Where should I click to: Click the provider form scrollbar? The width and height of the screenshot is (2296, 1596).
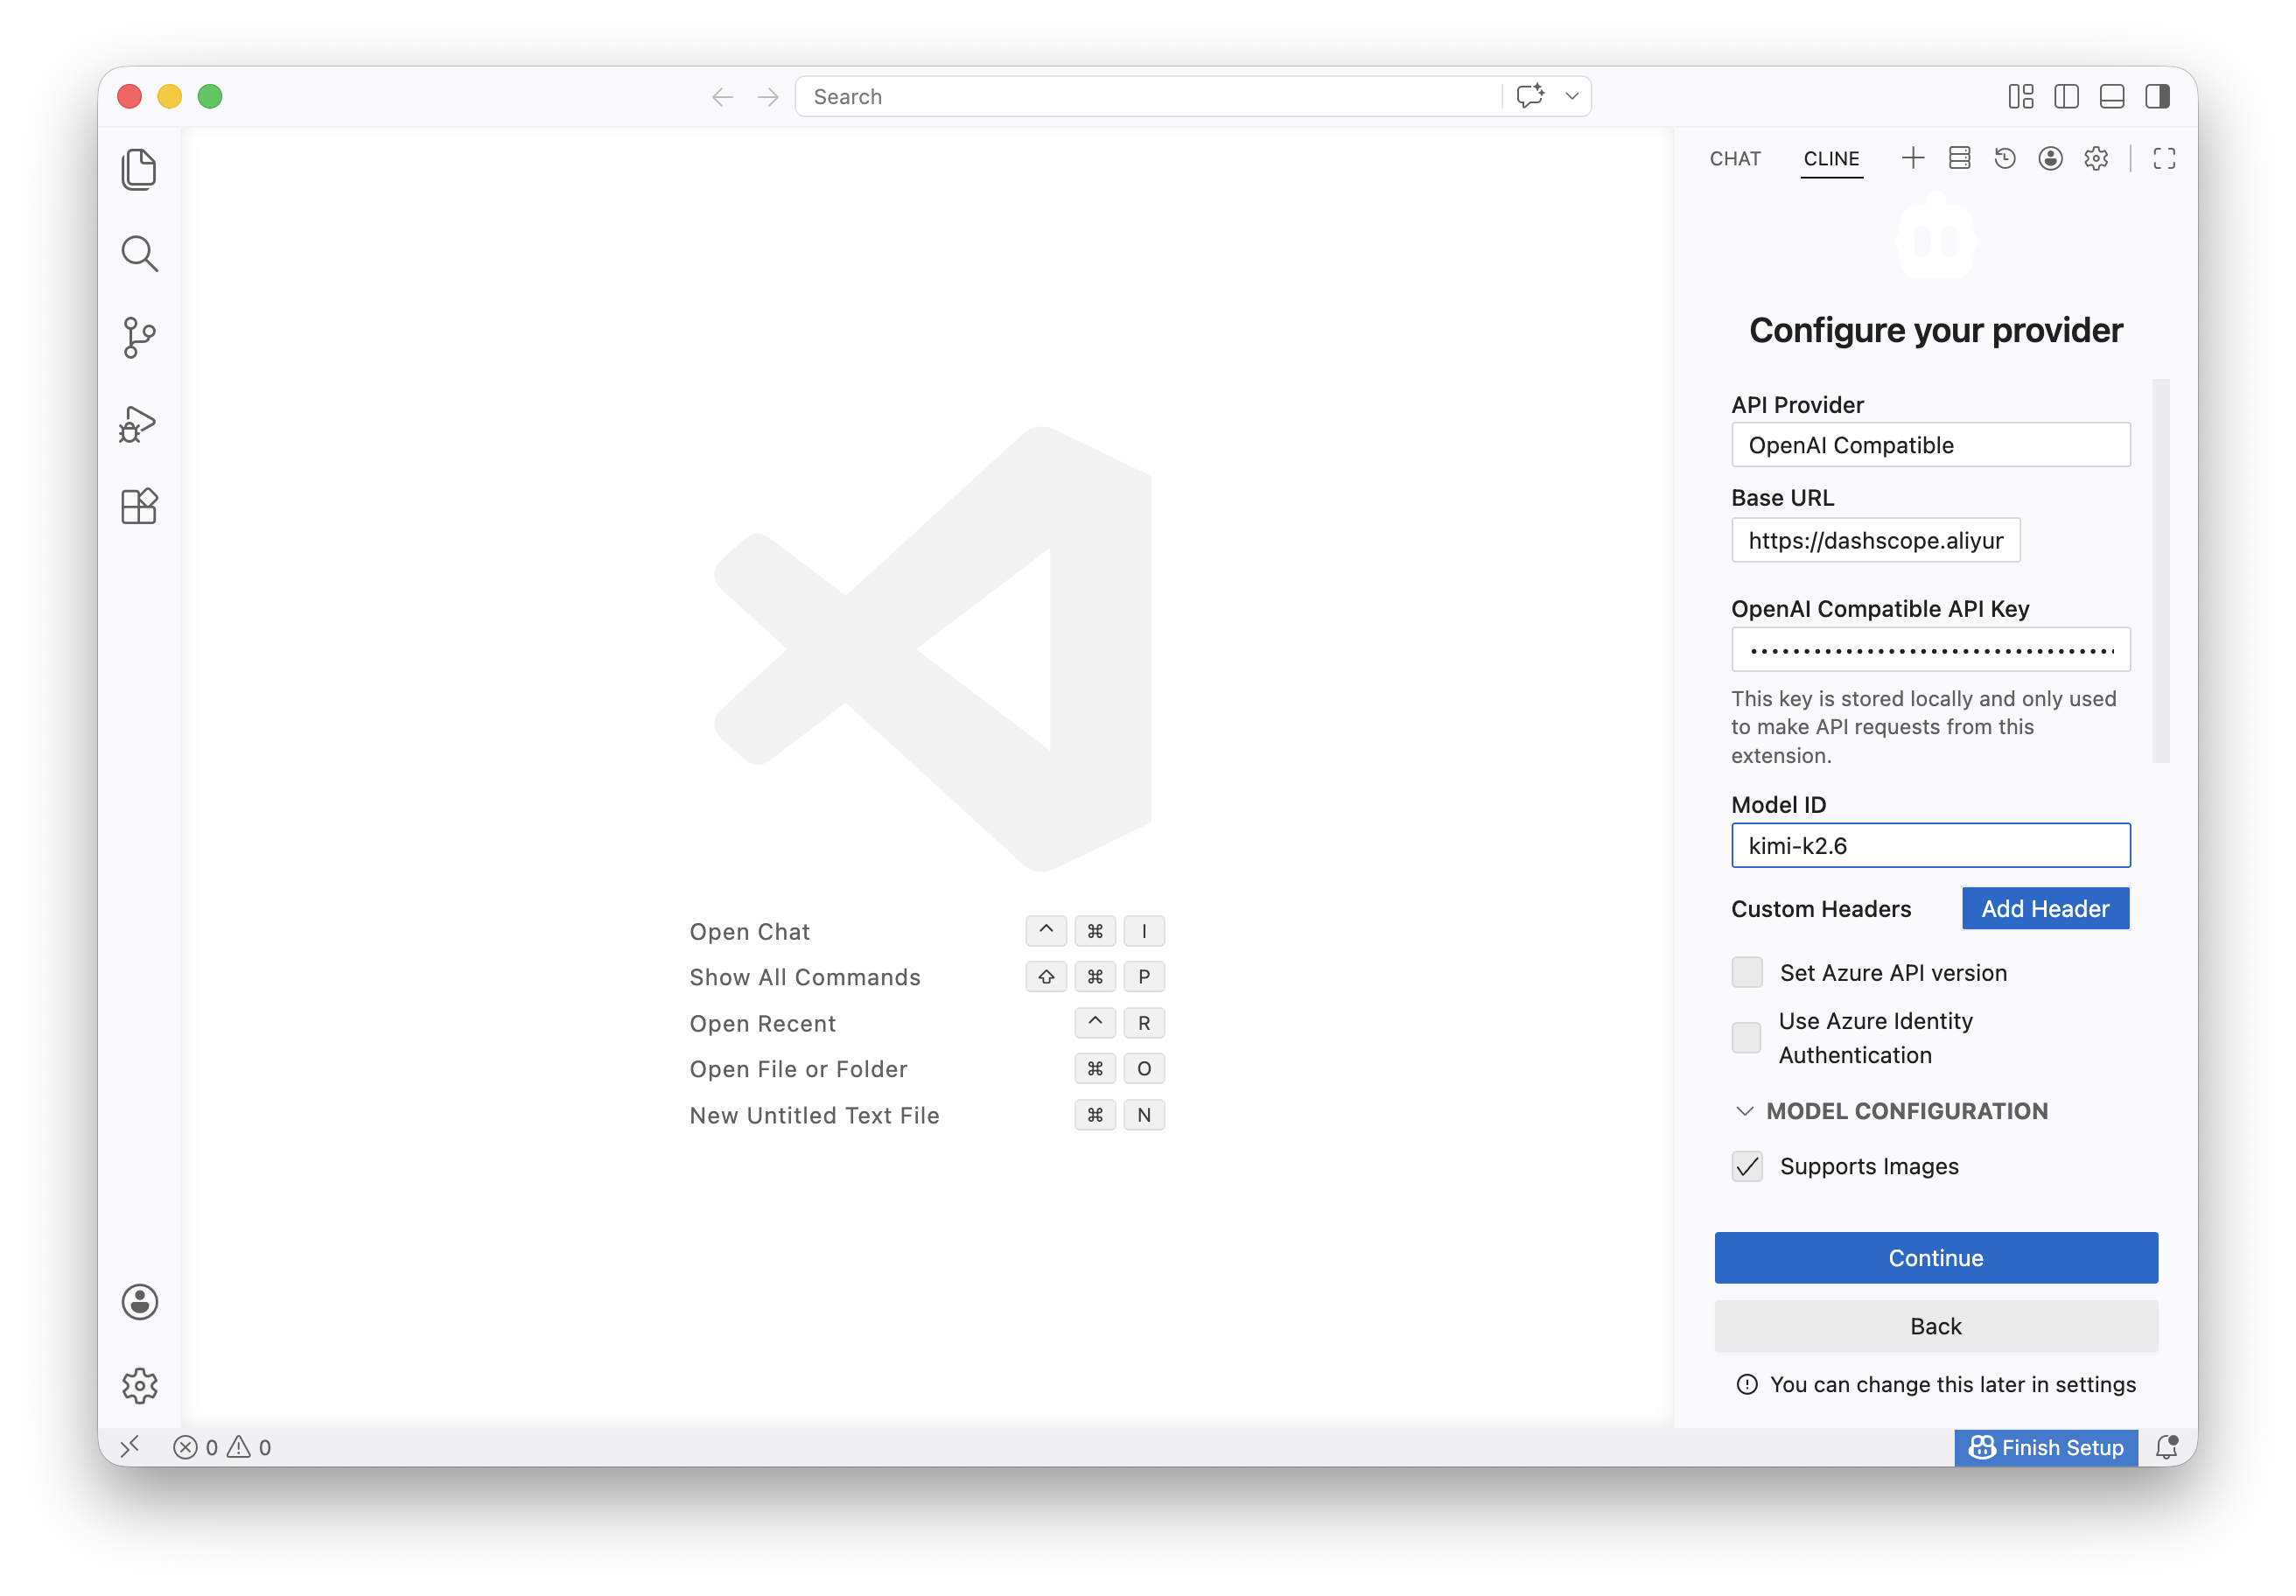[x=2161, y=570]
